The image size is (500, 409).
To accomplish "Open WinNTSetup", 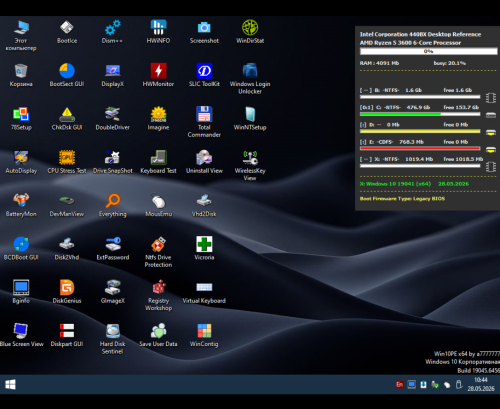I will pos(250,119).
